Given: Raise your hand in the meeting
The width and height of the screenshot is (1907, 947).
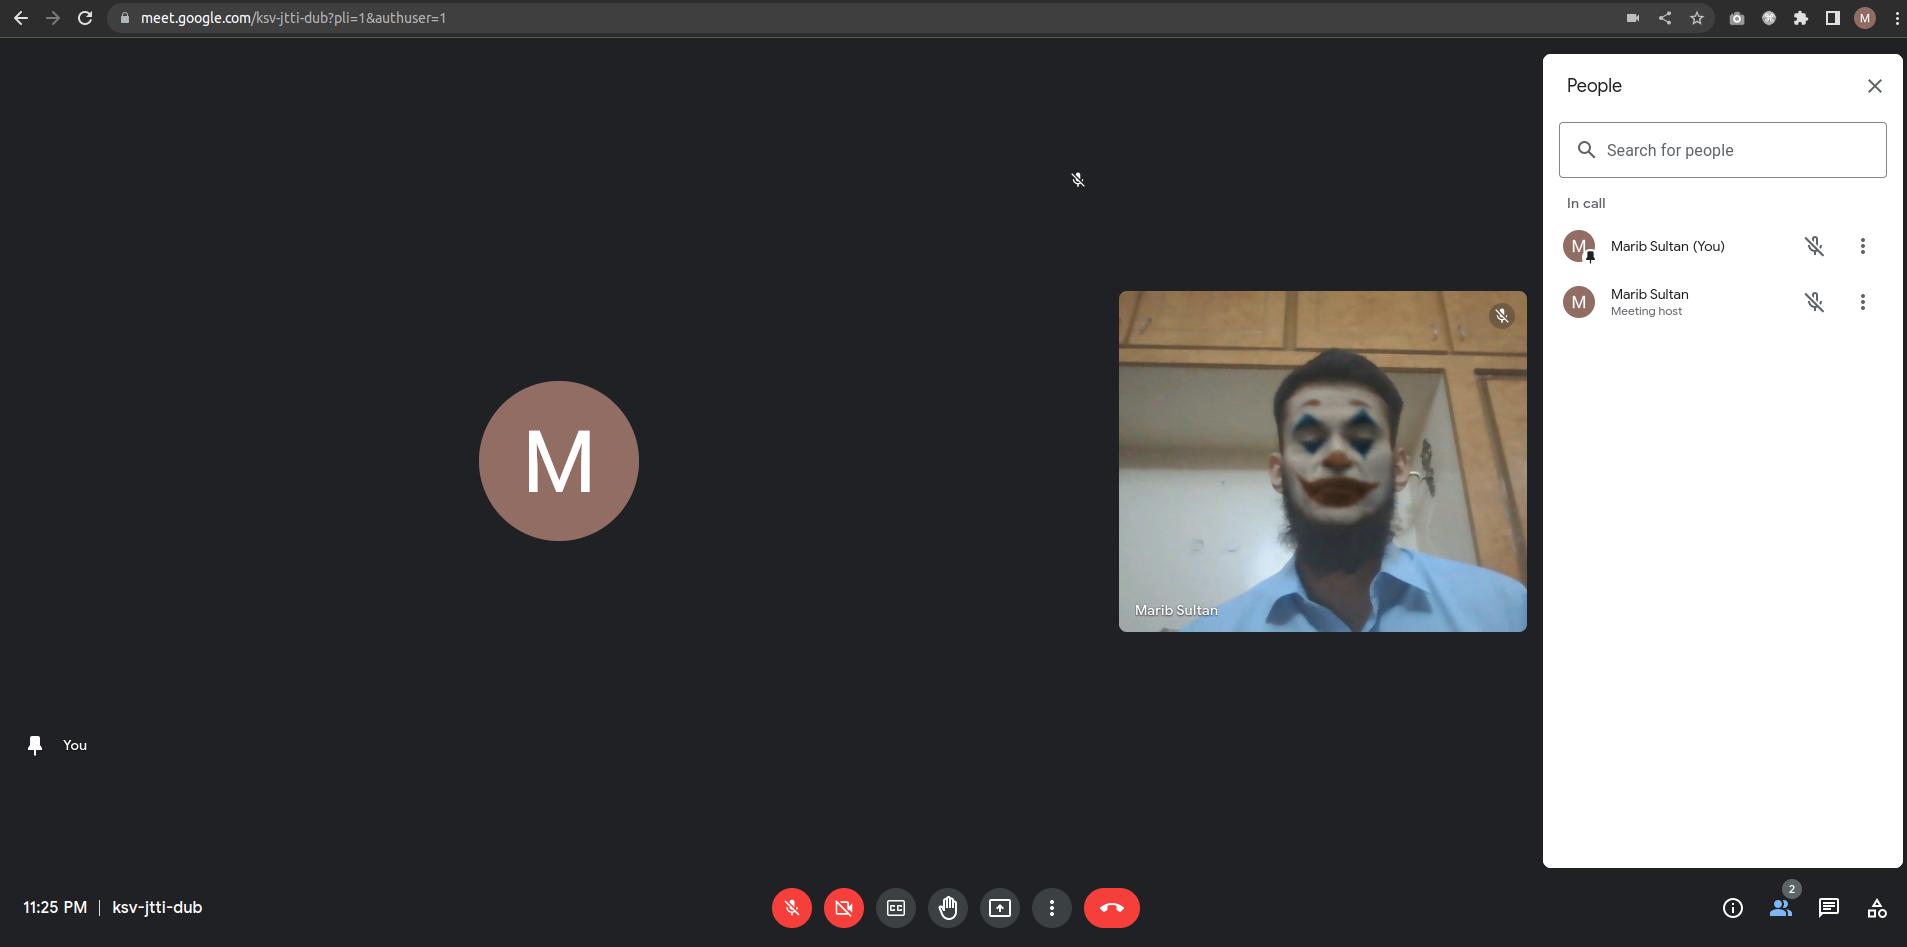Looking at the screenshot, I should pyautogui.click(x=947, y=908).
